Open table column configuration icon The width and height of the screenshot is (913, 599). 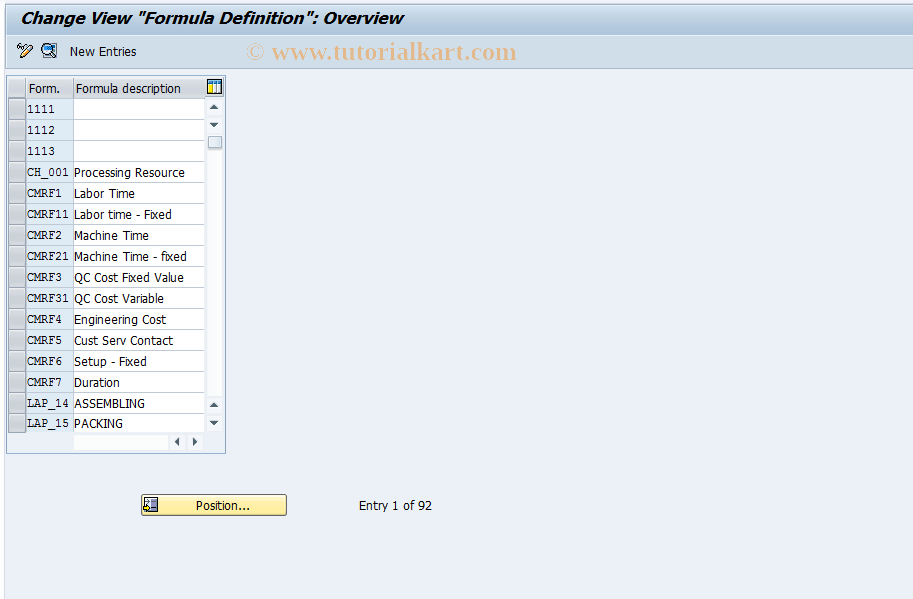(214, 87)
